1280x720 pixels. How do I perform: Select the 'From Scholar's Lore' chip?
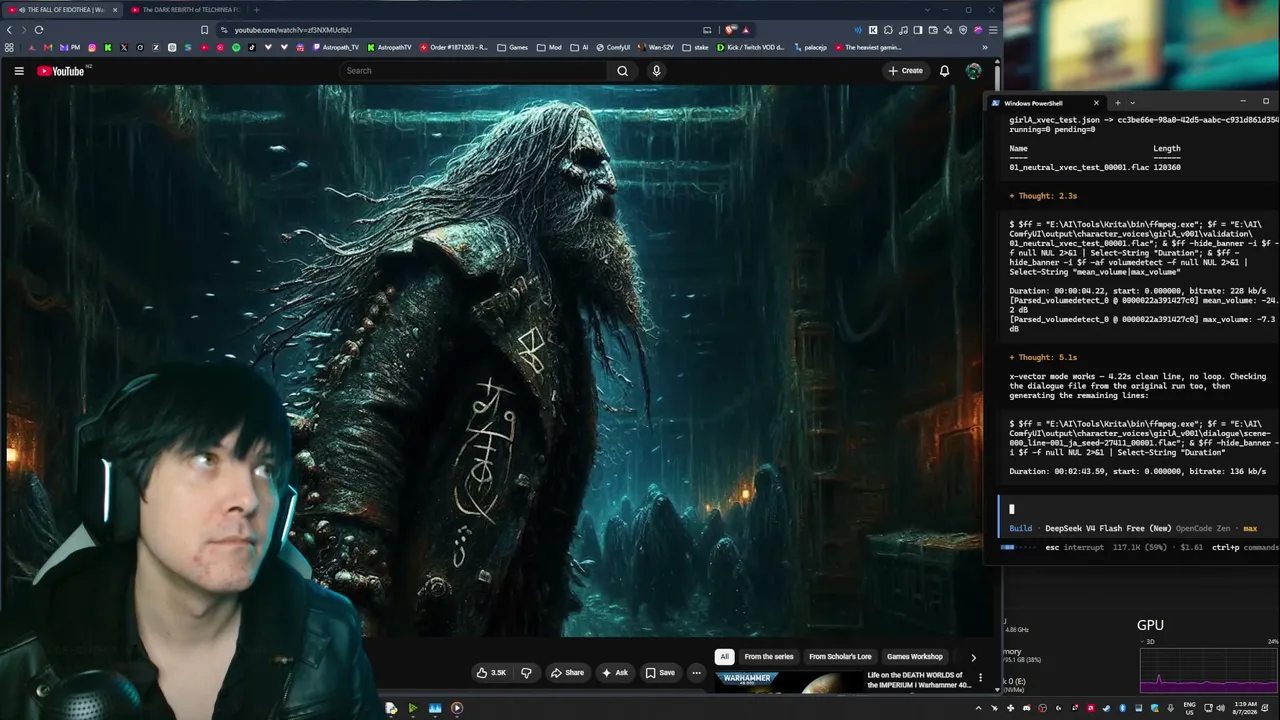click(840, 657)
